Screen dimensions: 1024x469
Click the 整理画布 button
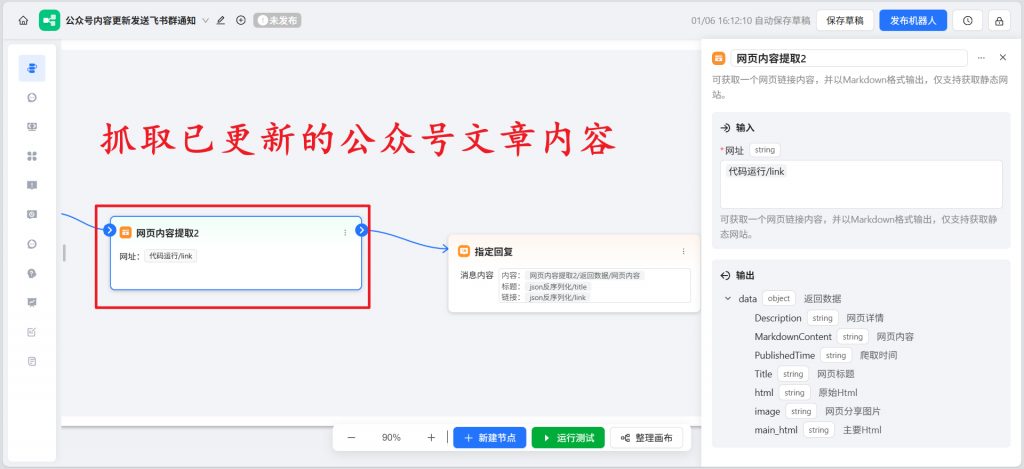click(x=647, y=438)
